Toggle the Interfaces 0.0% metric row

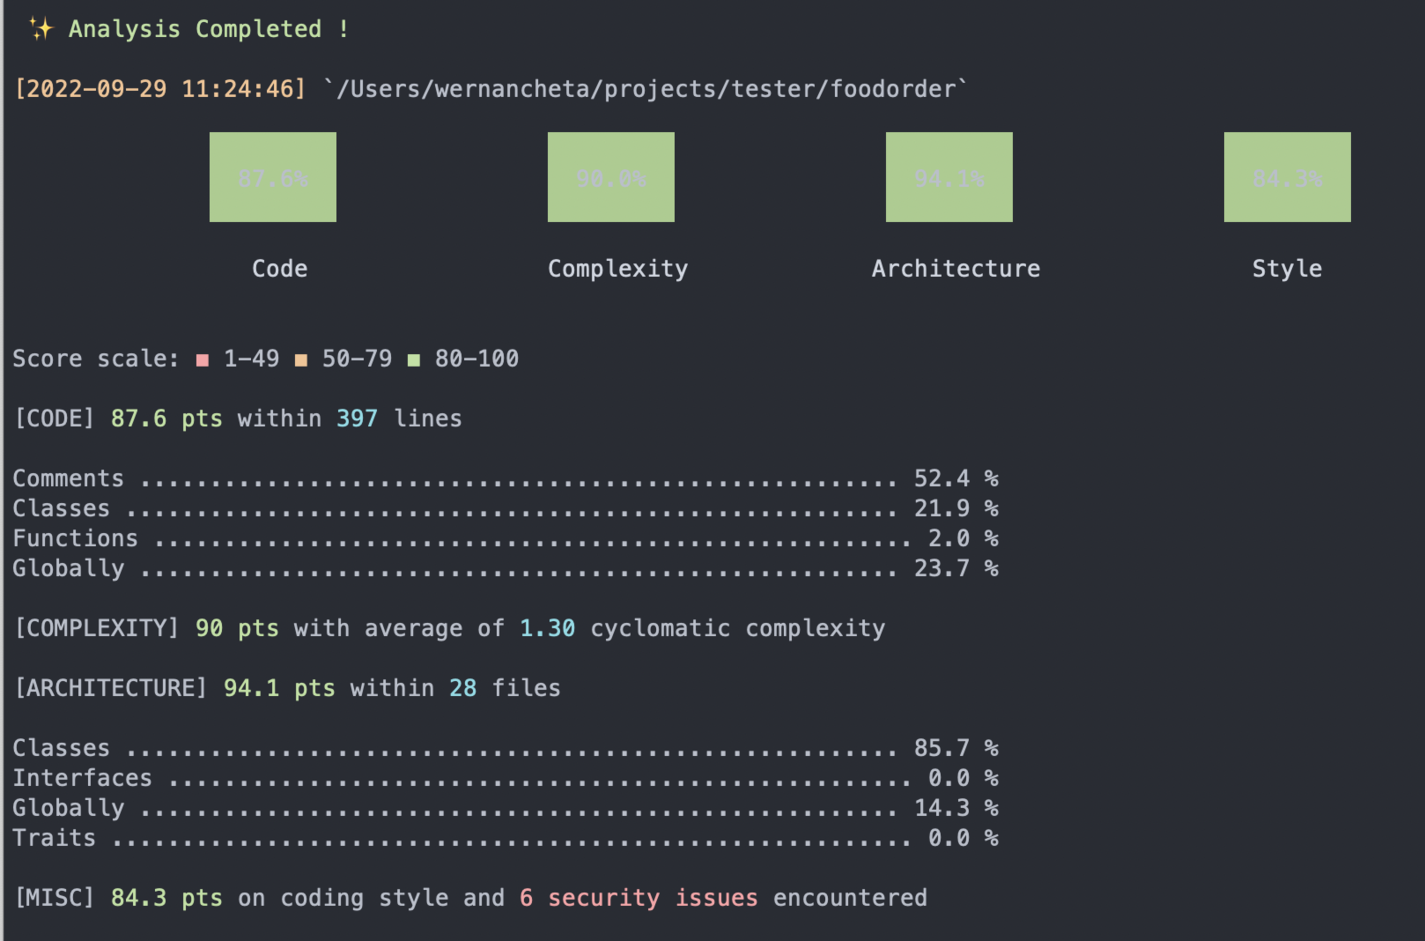pos(500,778)
